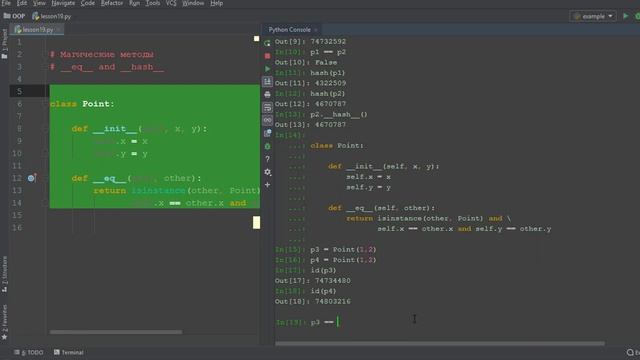Open the VCS menu
Screen dimensions: 640x360
[171, 3]
